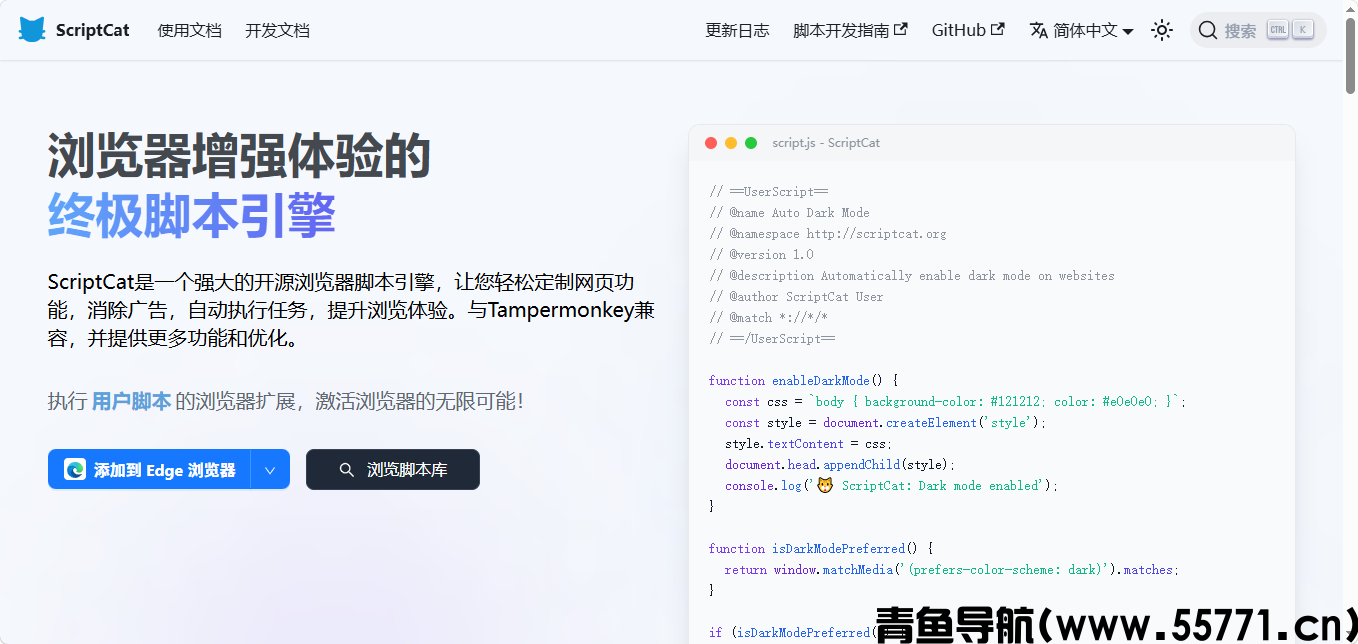Click the '// @version 1.0' line

click(x=761, y=255)
